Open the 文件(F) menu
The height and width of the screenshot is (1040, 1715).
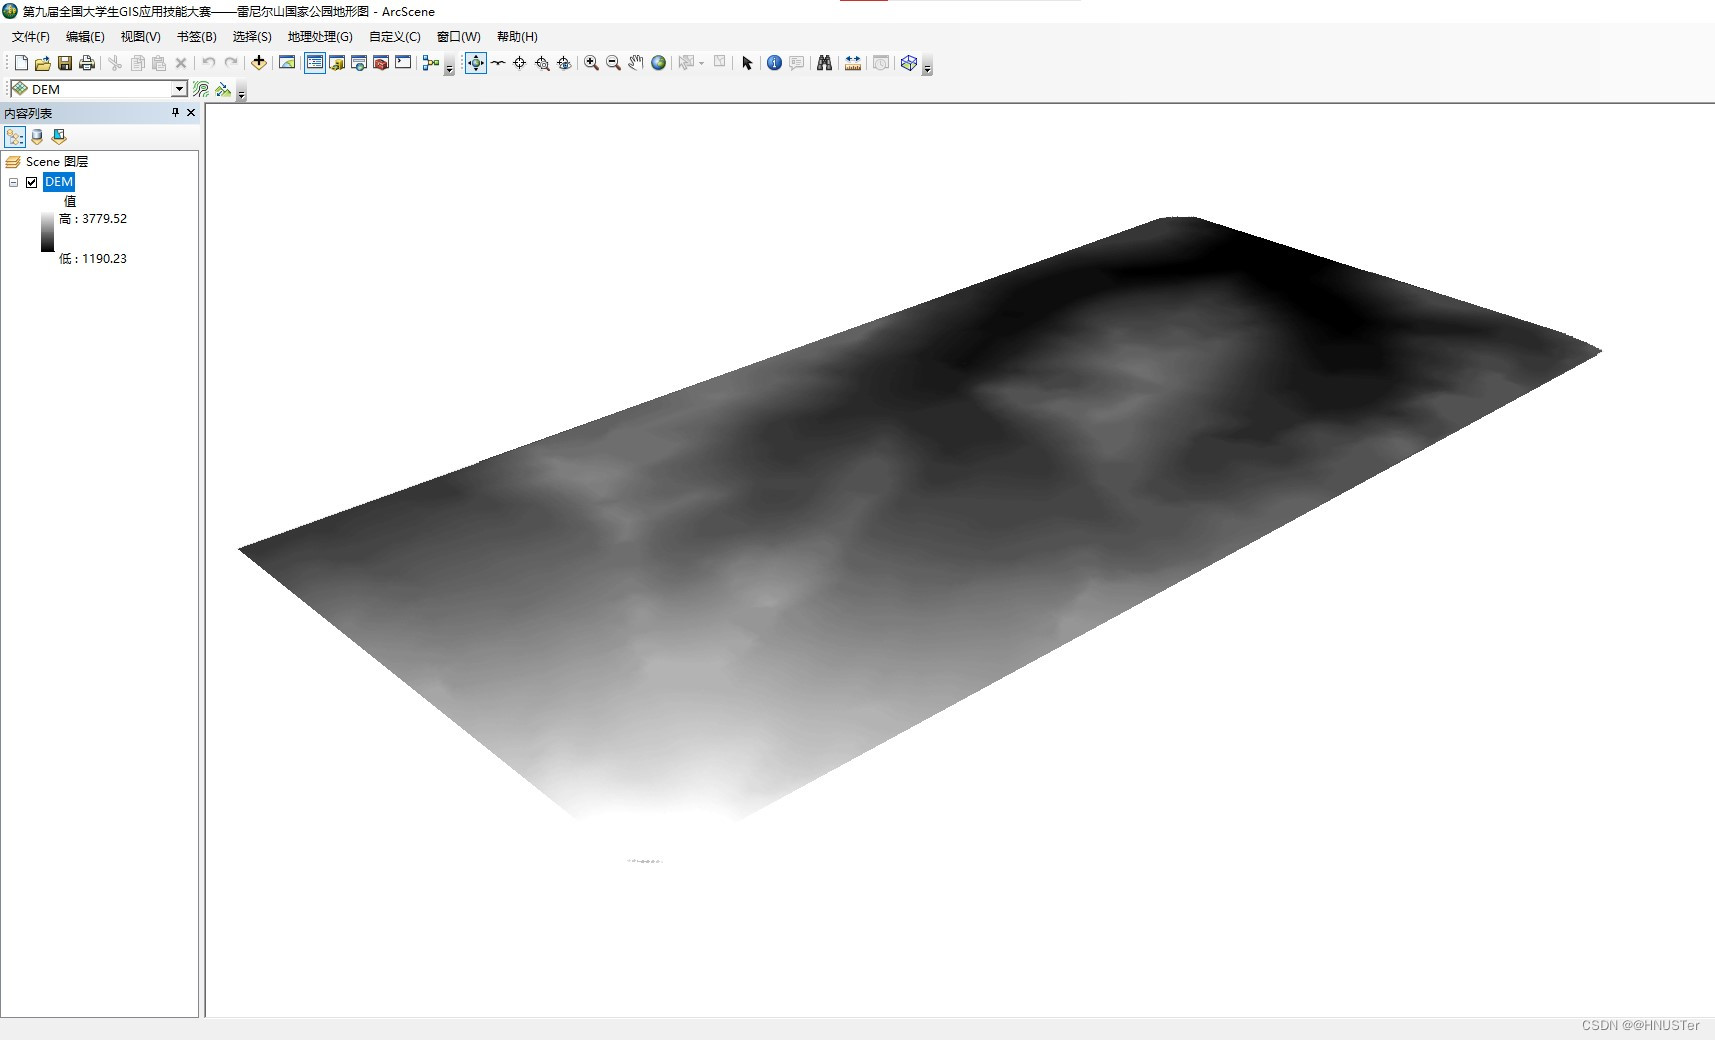pyautogui.click(x=31, y=37)
